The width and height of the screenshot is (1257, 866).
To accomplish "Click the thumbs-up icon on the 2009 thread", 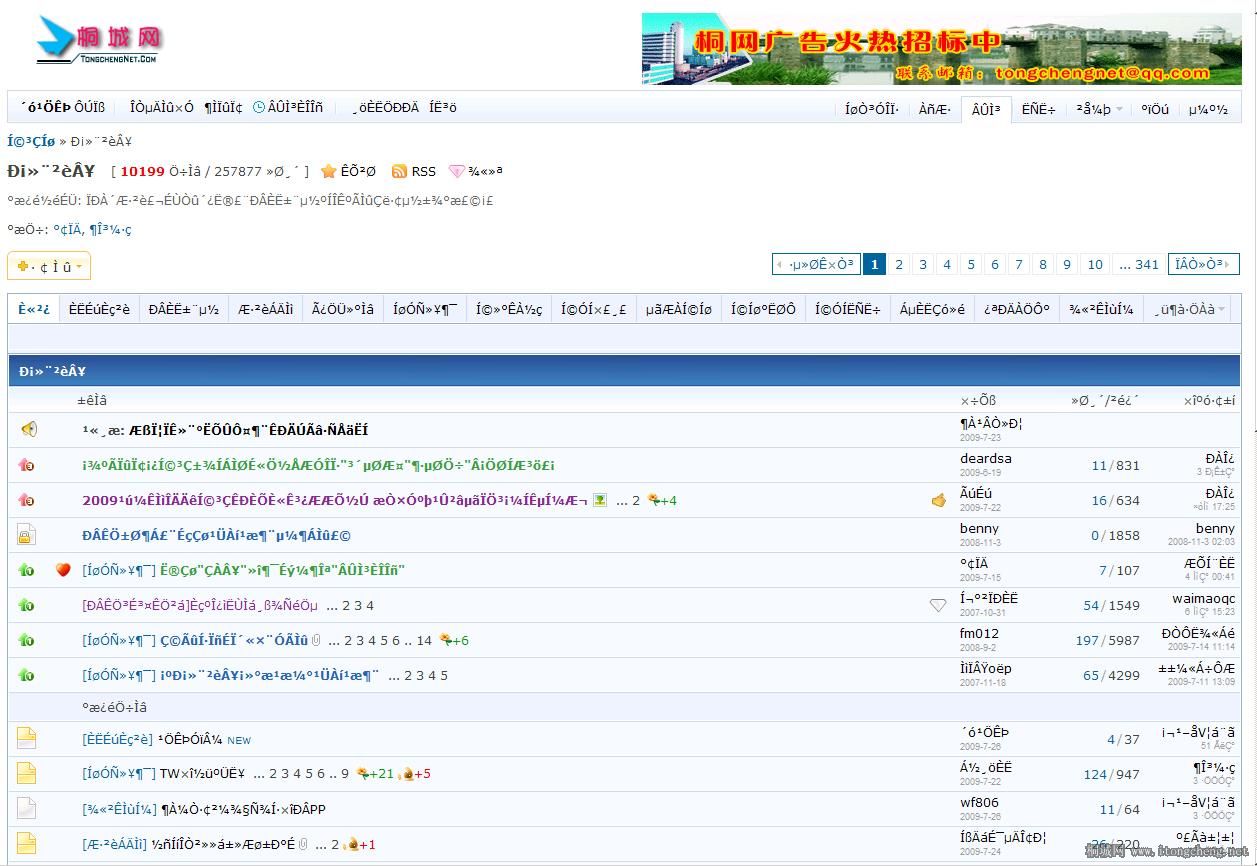I will coord(938,500).
